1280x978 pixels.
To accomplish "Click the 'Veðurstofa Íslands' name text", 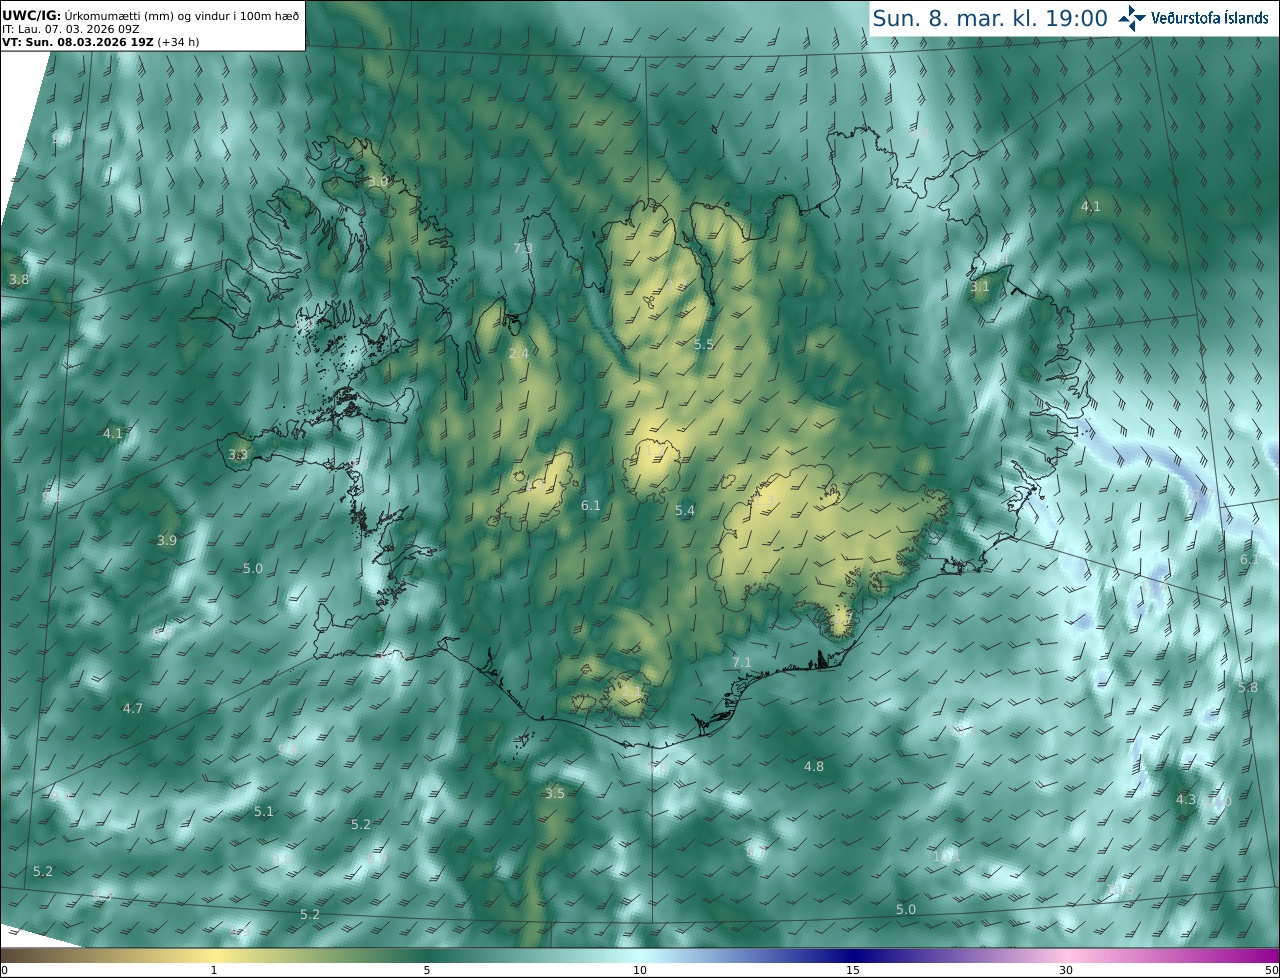I will click(x=1210, y=18).
